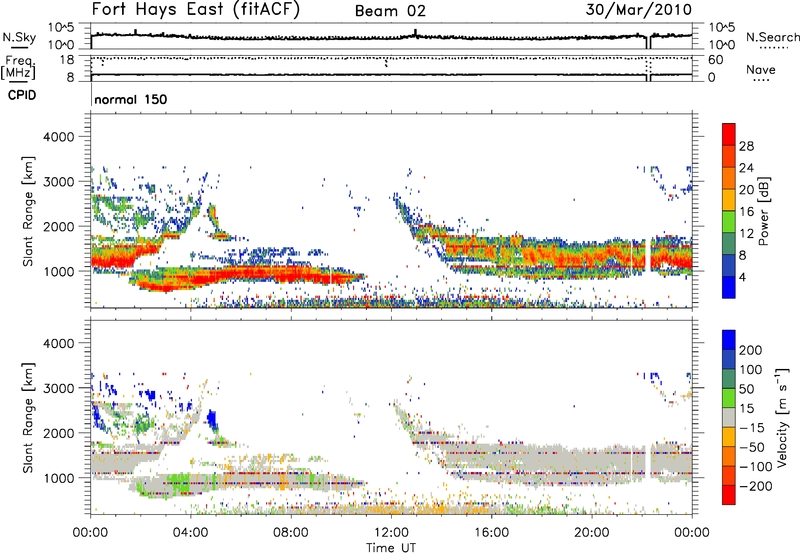Click the "1000" tick on the velocity panel
This screenshot has width=800, height=554.
coord(58,478)
